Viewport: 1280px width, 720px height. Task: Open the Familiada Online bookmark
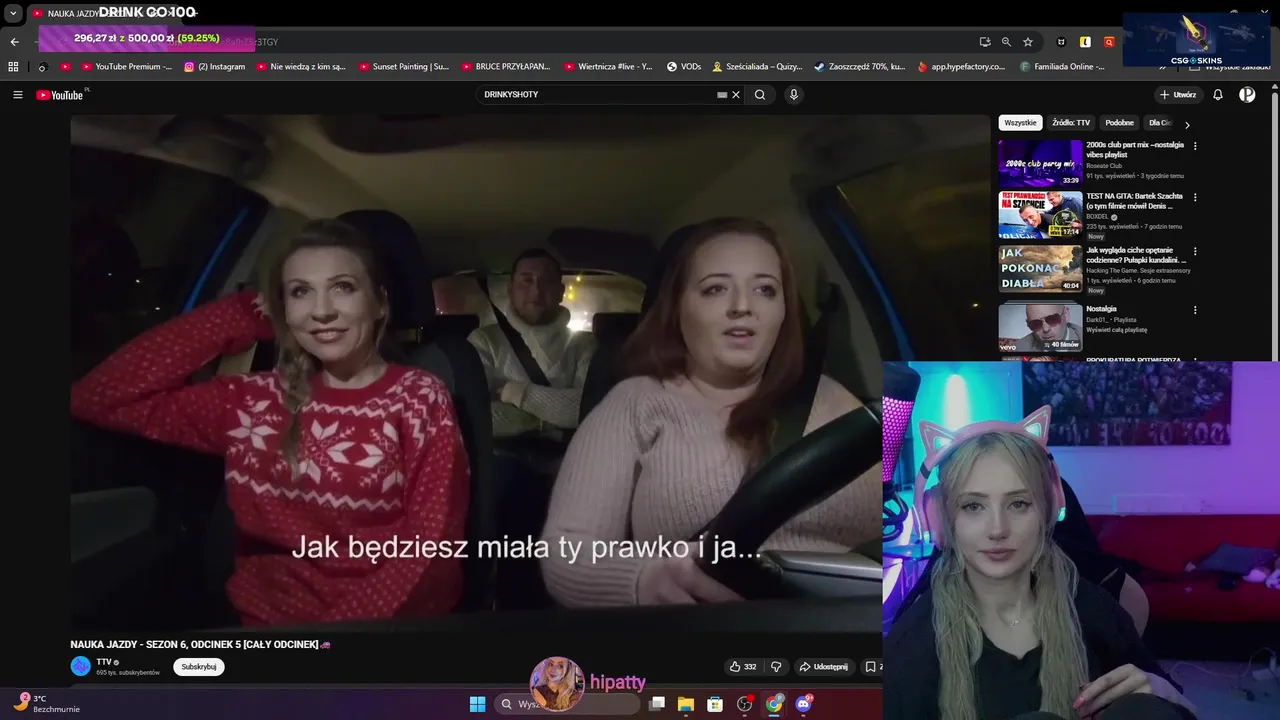[x=1063, y=67]
